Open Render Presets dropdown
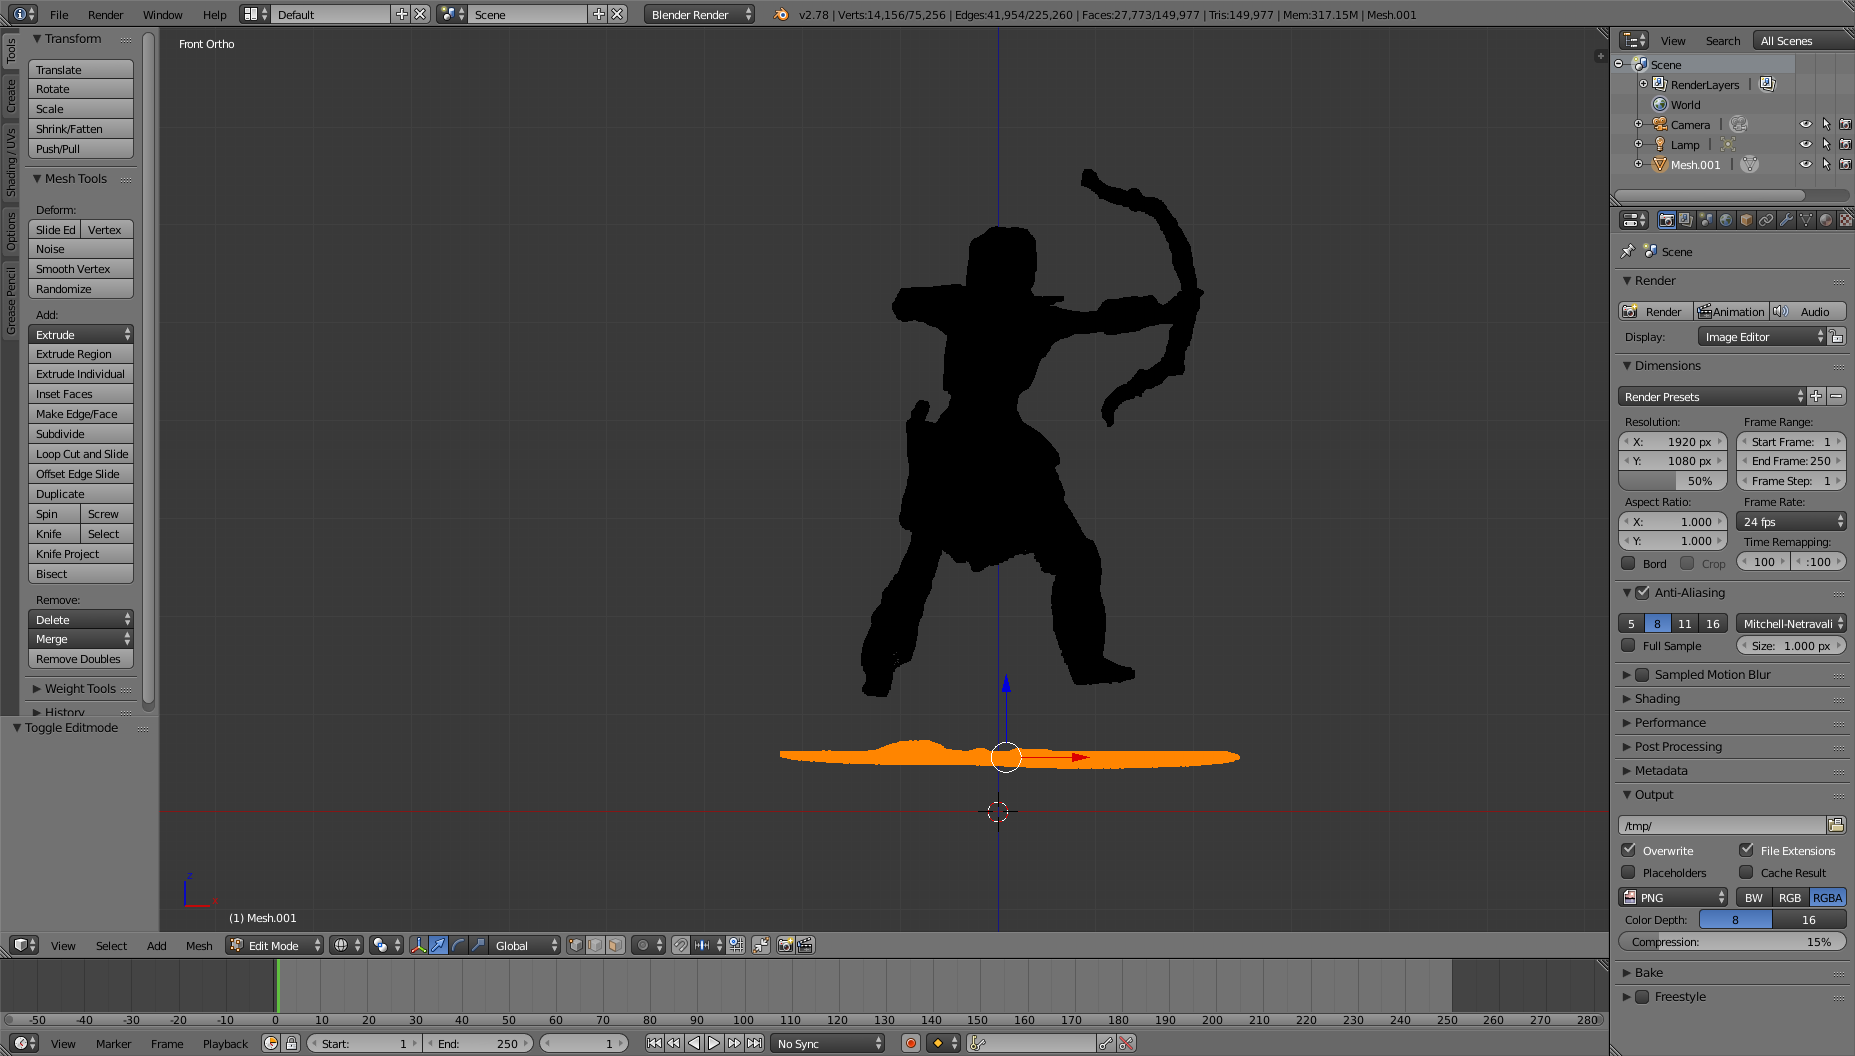This screenshot has width=1855, height=1056. pos(1712,396)
